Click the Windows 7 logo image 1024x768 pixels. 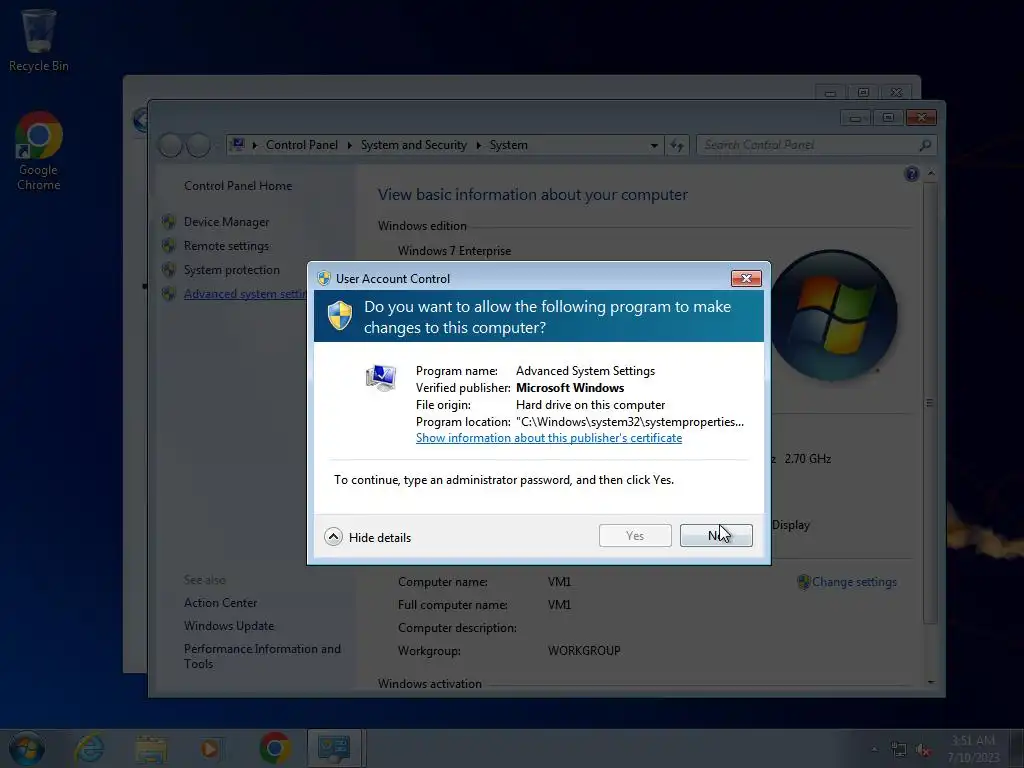point(833,315)
